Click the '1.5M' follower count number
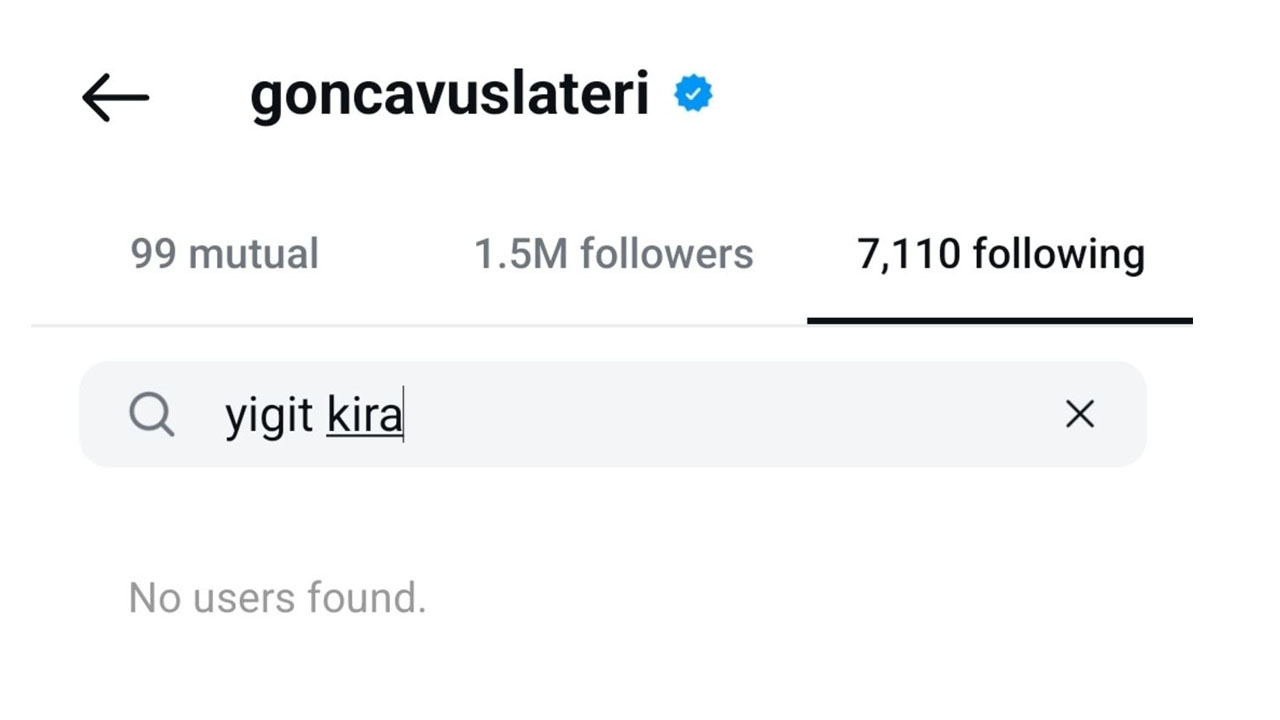This screenshot has height=720, width=1280. (x=520, y=255)
